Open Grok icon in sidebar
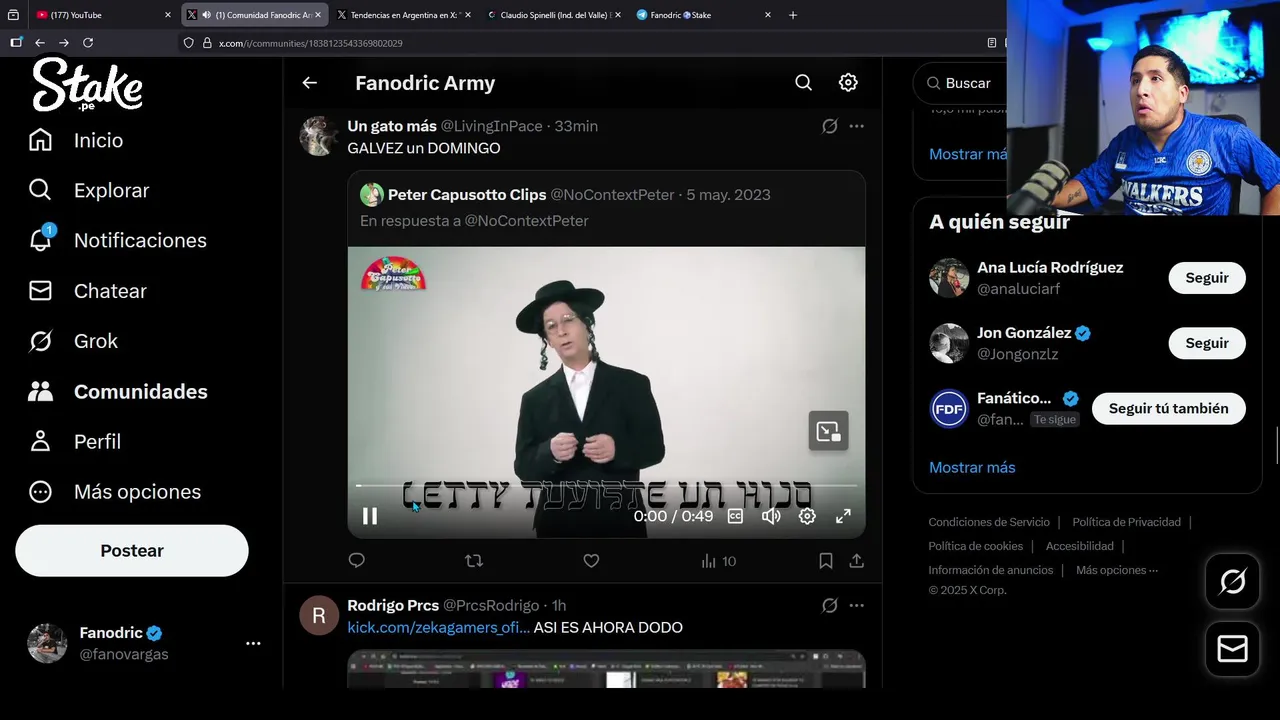Image resolution: width=1280 pixels, height=720 pixels. pos(40,341)
